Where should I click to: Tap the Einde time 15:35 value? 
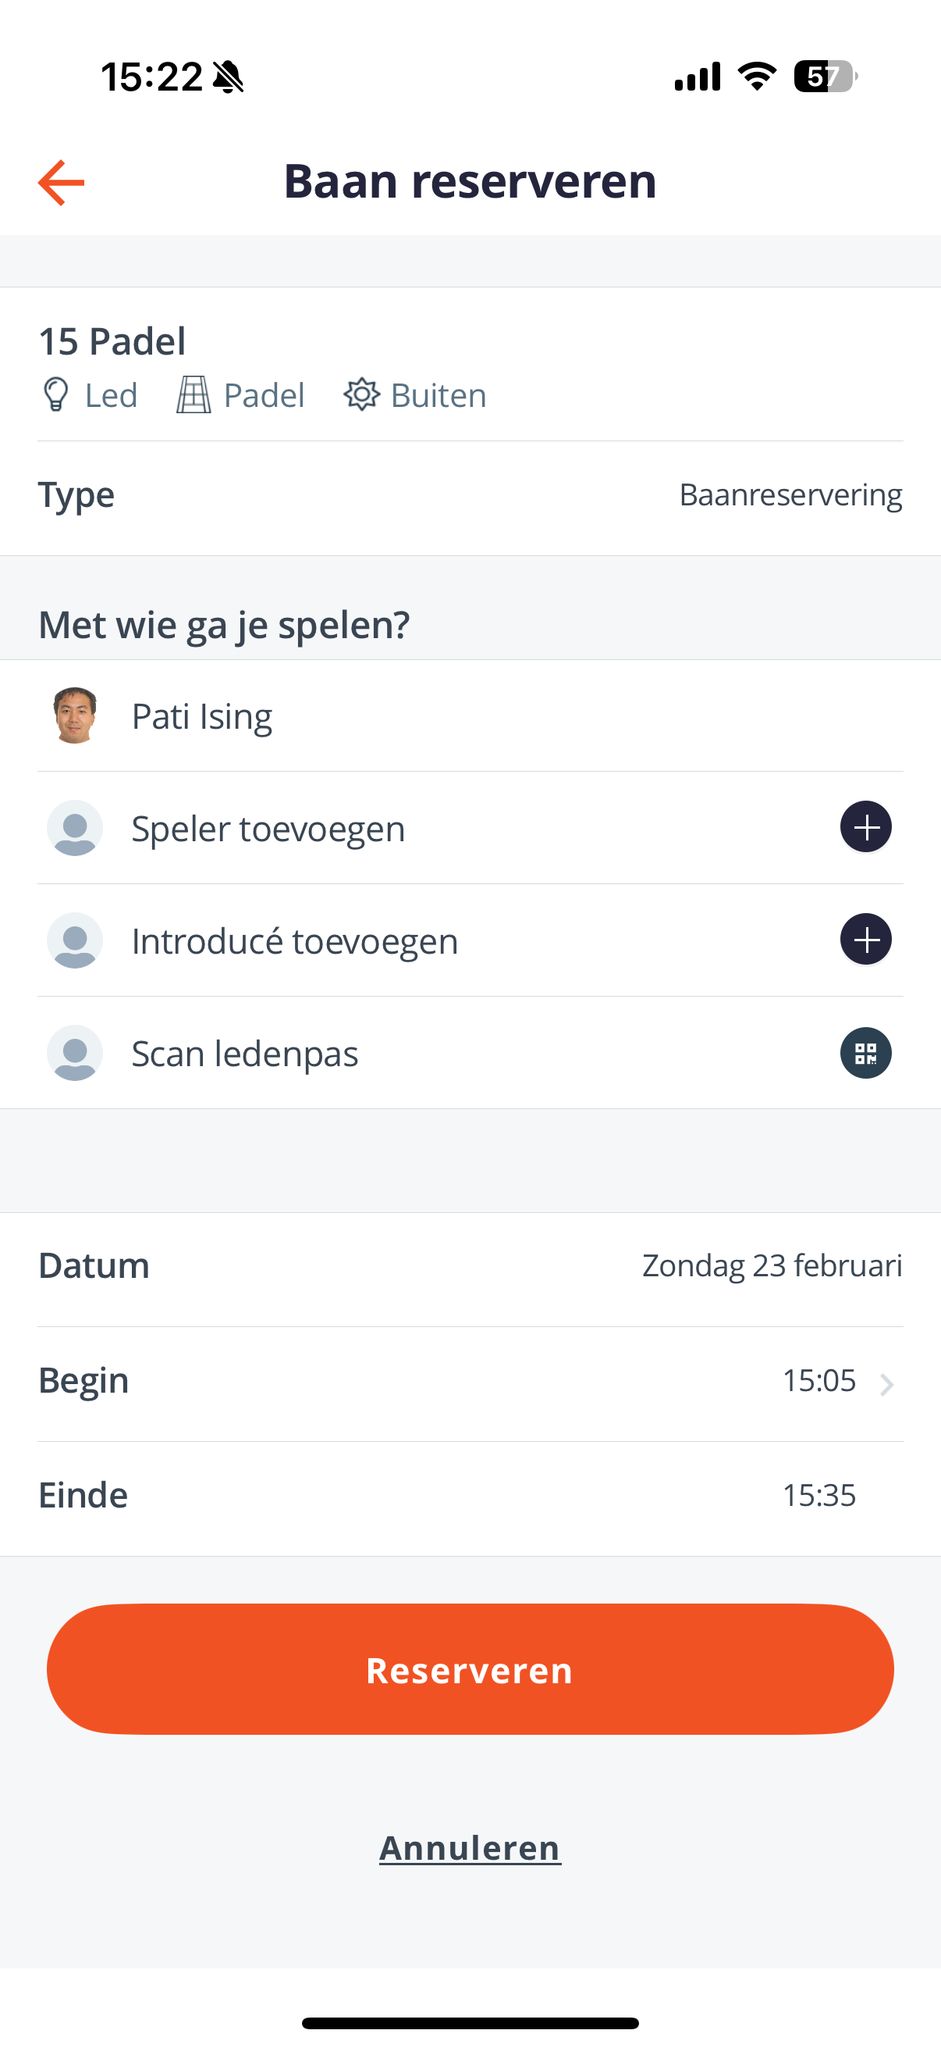[819, 1496]
